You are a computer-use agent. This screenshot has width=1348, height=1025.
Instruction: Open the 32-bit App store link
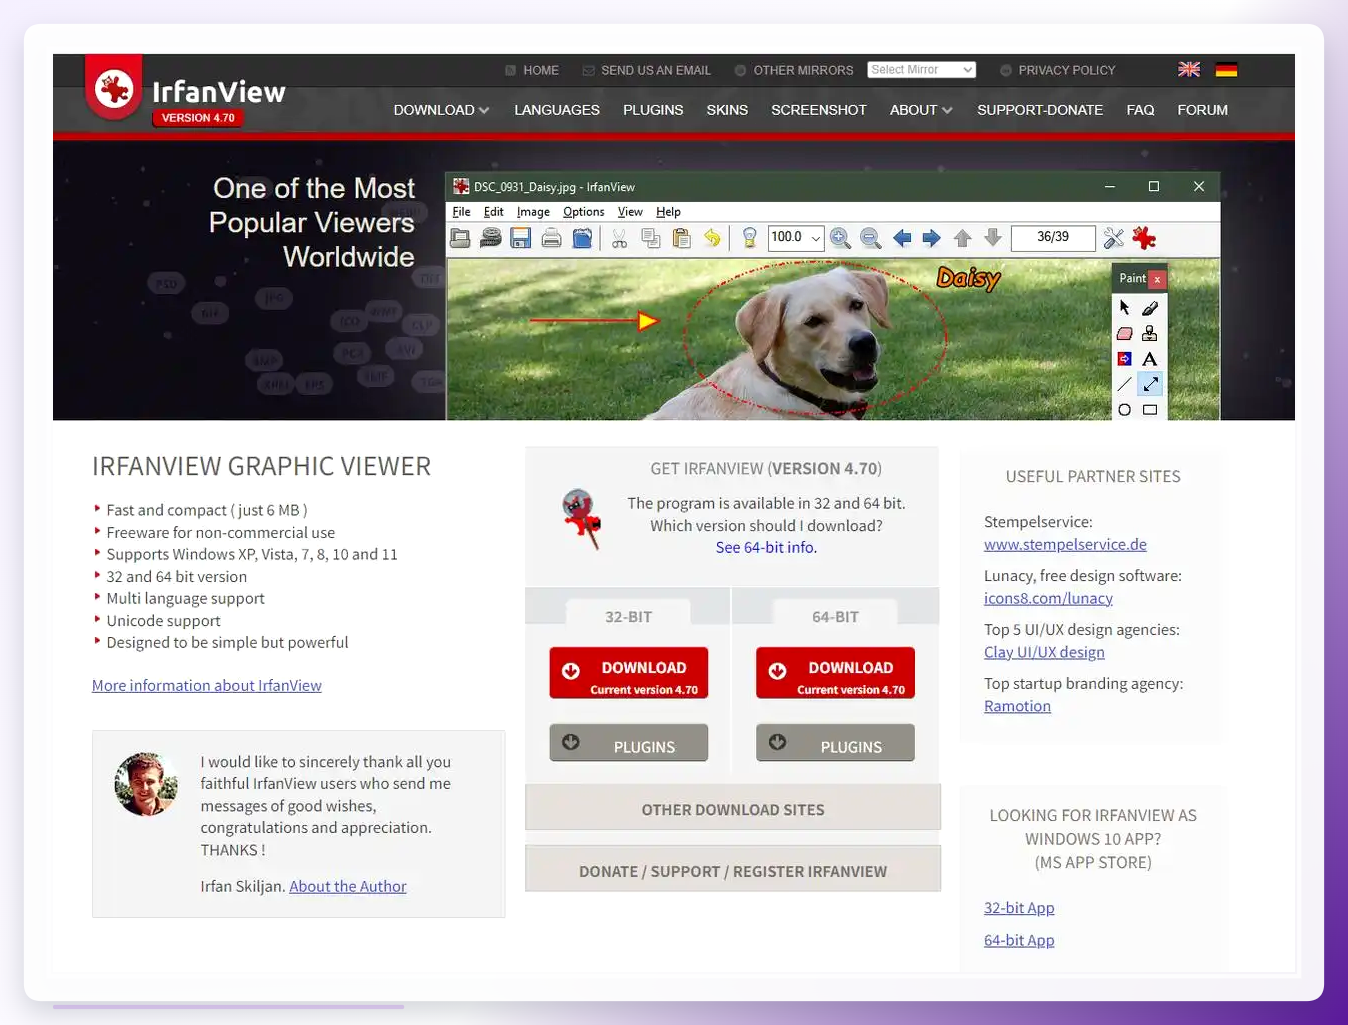[1019, 908]
